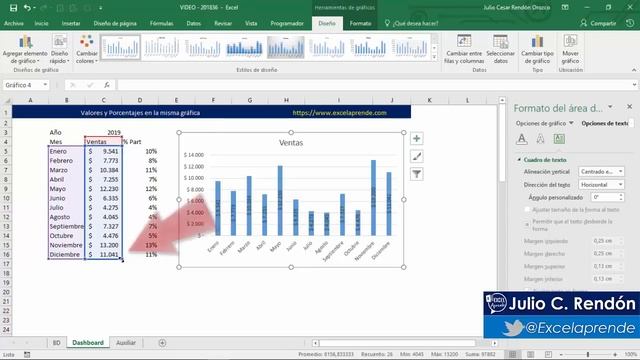Expand the chart styles gallery
This screenshot has width=640, height=360.
click(434, 58)
